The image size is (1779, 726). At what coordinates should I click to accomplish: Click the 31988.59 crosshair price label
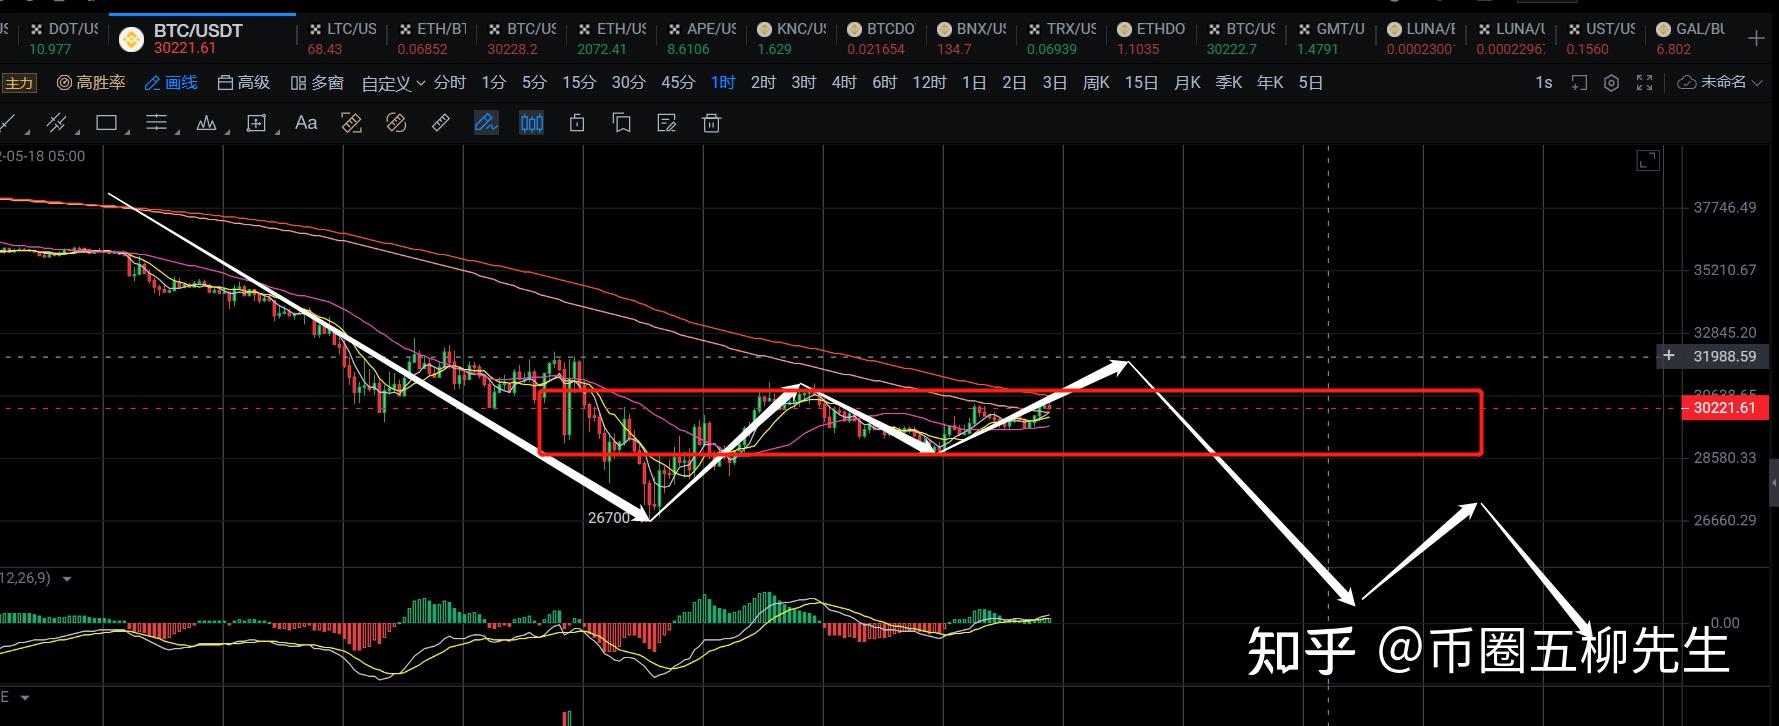click(x=1724, y=356)
